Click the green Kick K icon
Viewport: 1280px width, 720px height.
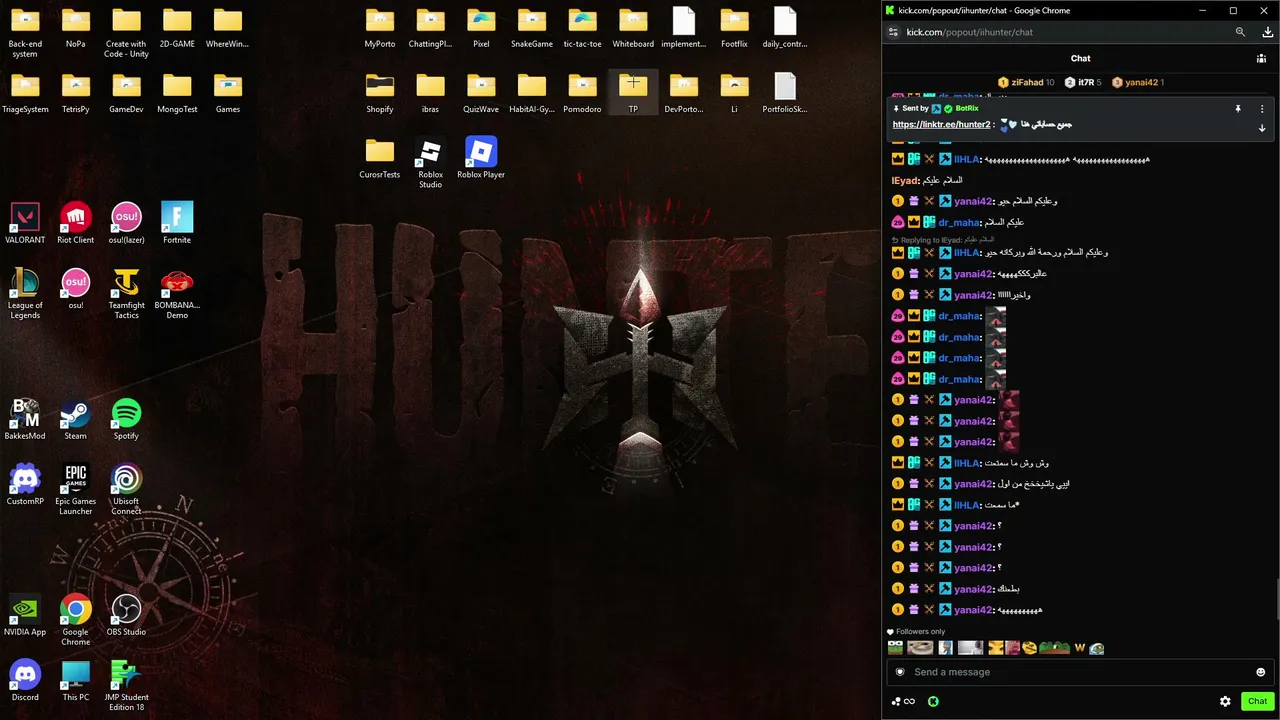point(933,701)
